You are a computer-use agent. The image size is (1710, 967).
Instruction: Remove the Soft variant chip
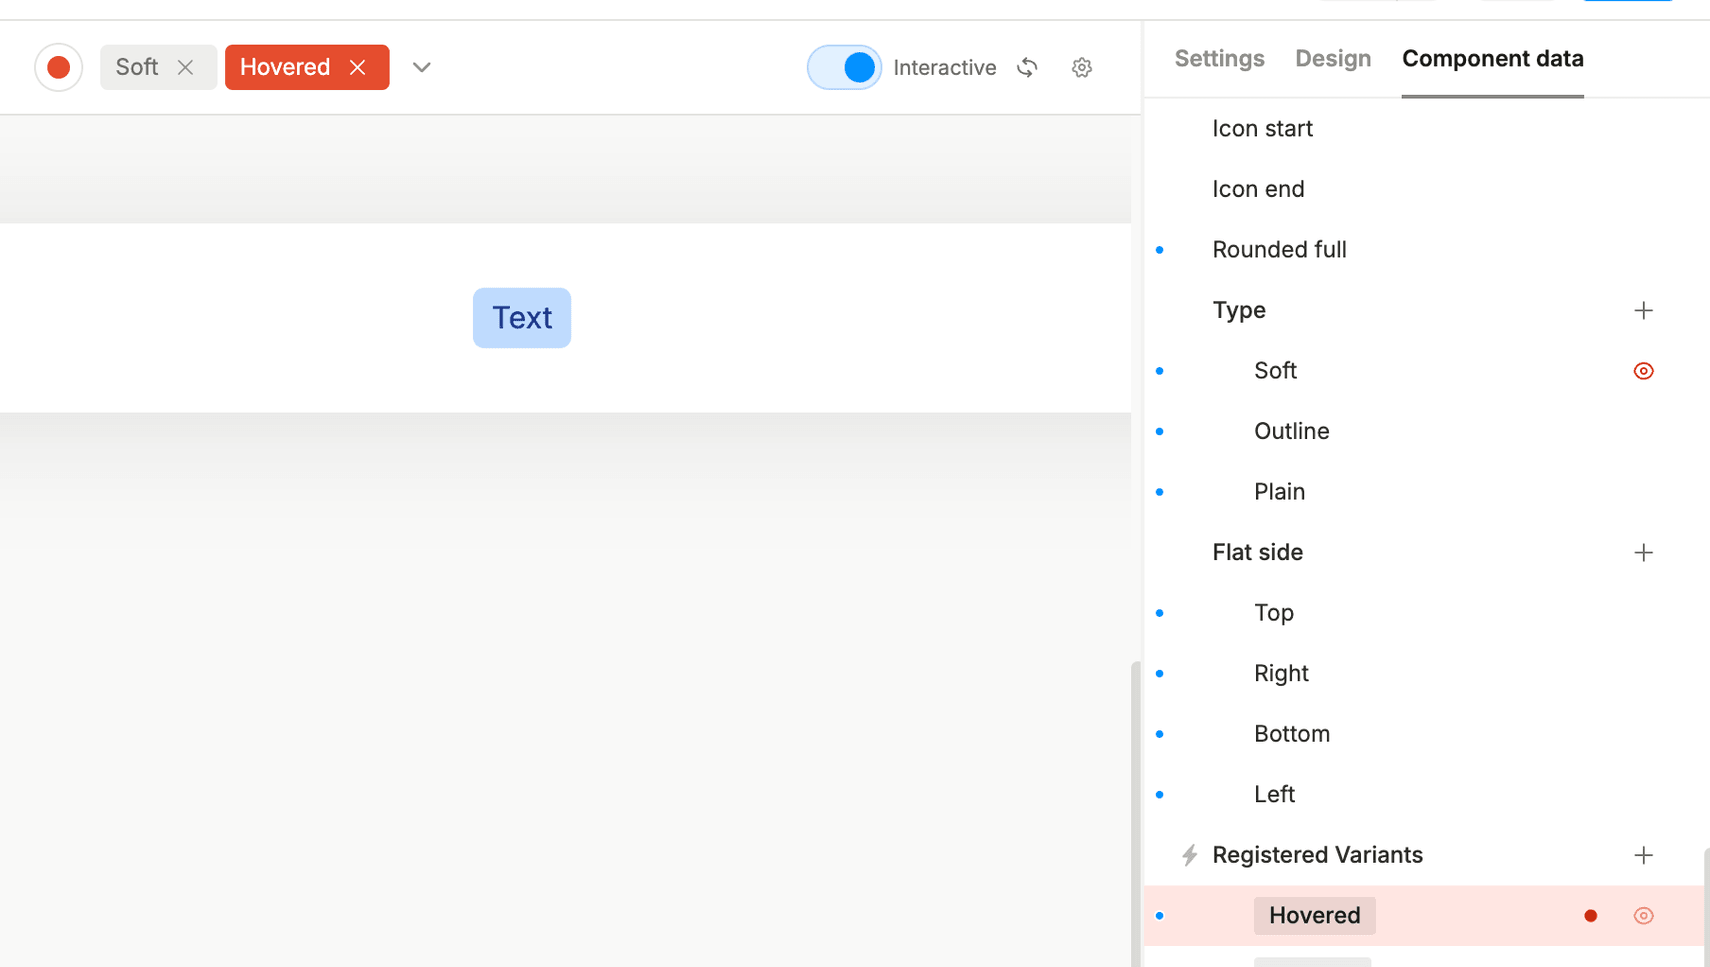pos(185,67)
